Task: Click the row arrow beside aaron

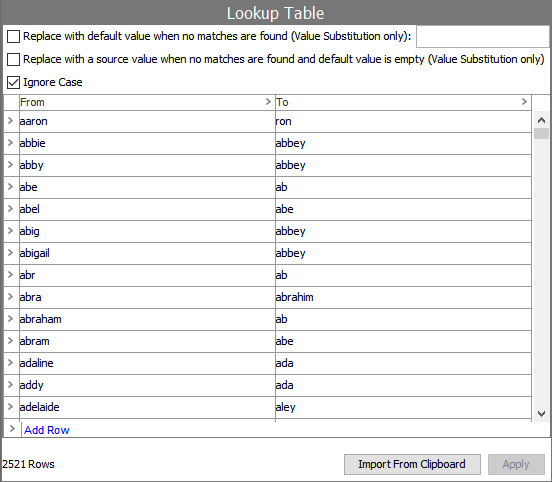Action: tap(10, 121)
